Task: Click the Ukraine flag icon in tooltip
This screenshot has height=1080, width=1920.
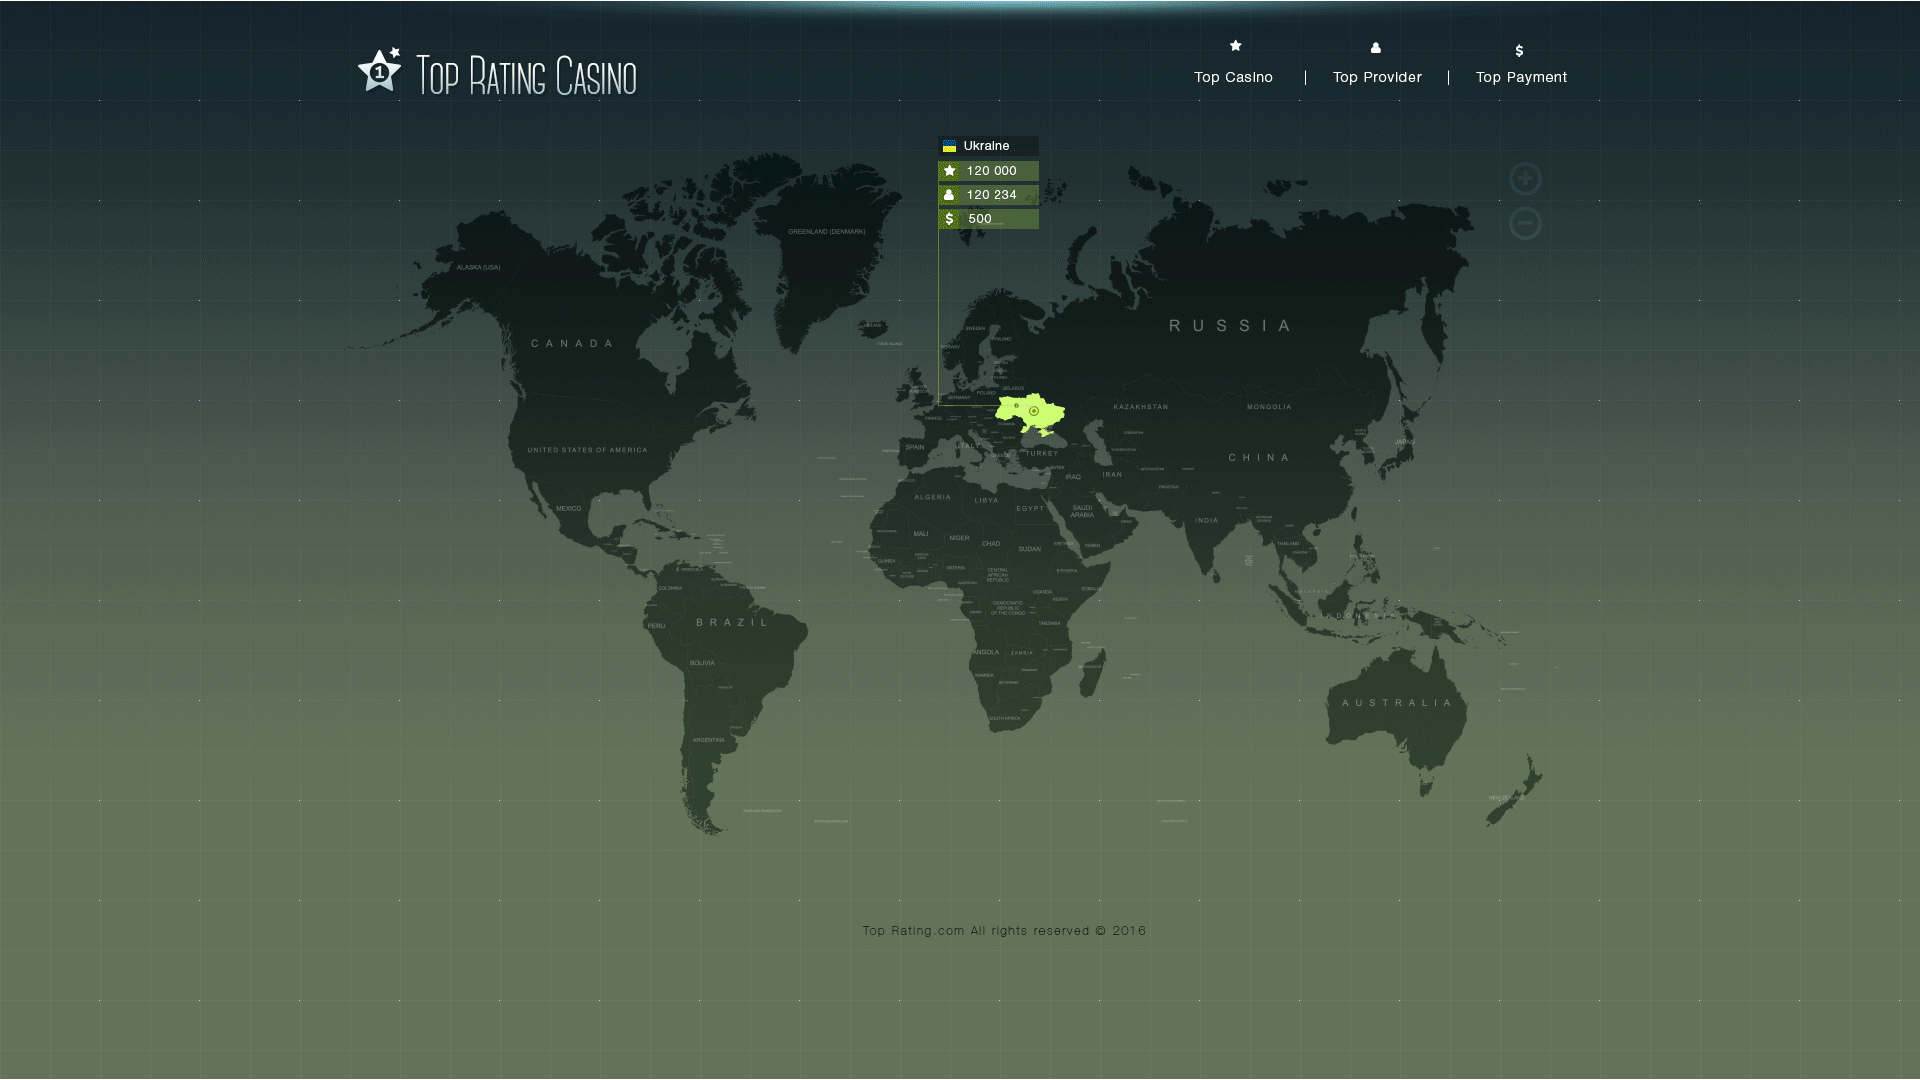Action: point(949,146)
